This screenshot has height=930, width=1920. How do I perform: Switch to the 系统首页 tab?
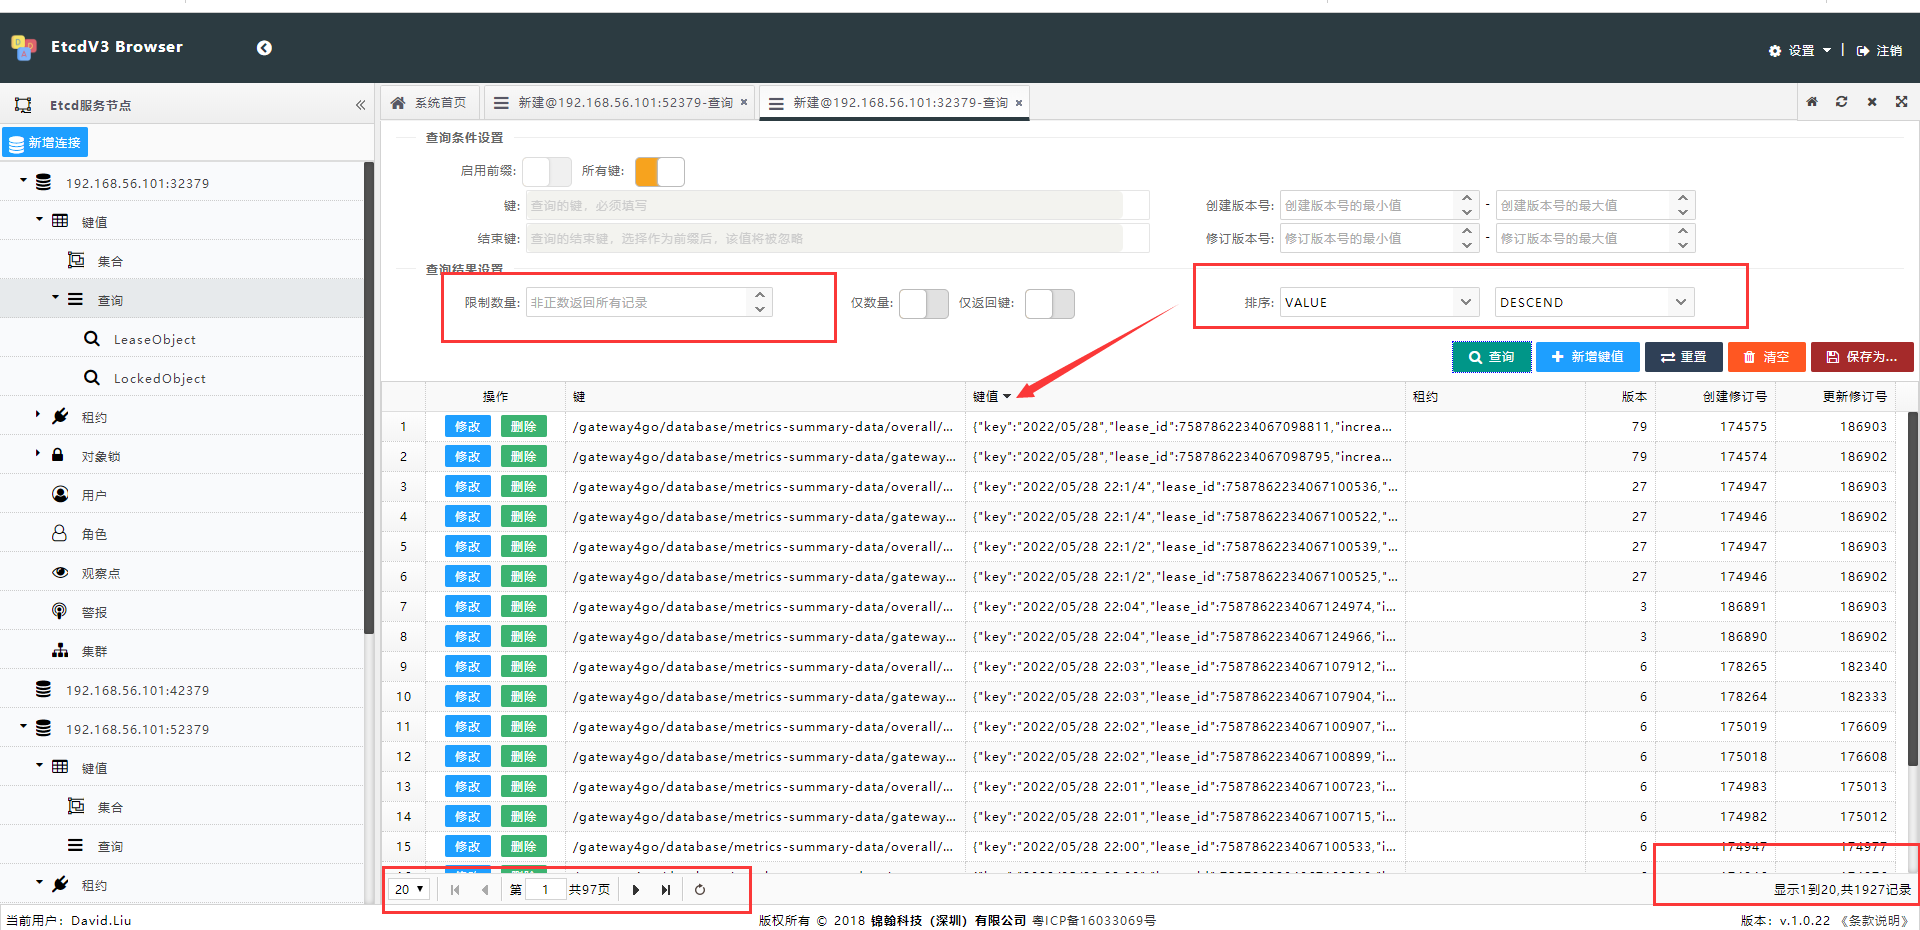click(429, 102)
